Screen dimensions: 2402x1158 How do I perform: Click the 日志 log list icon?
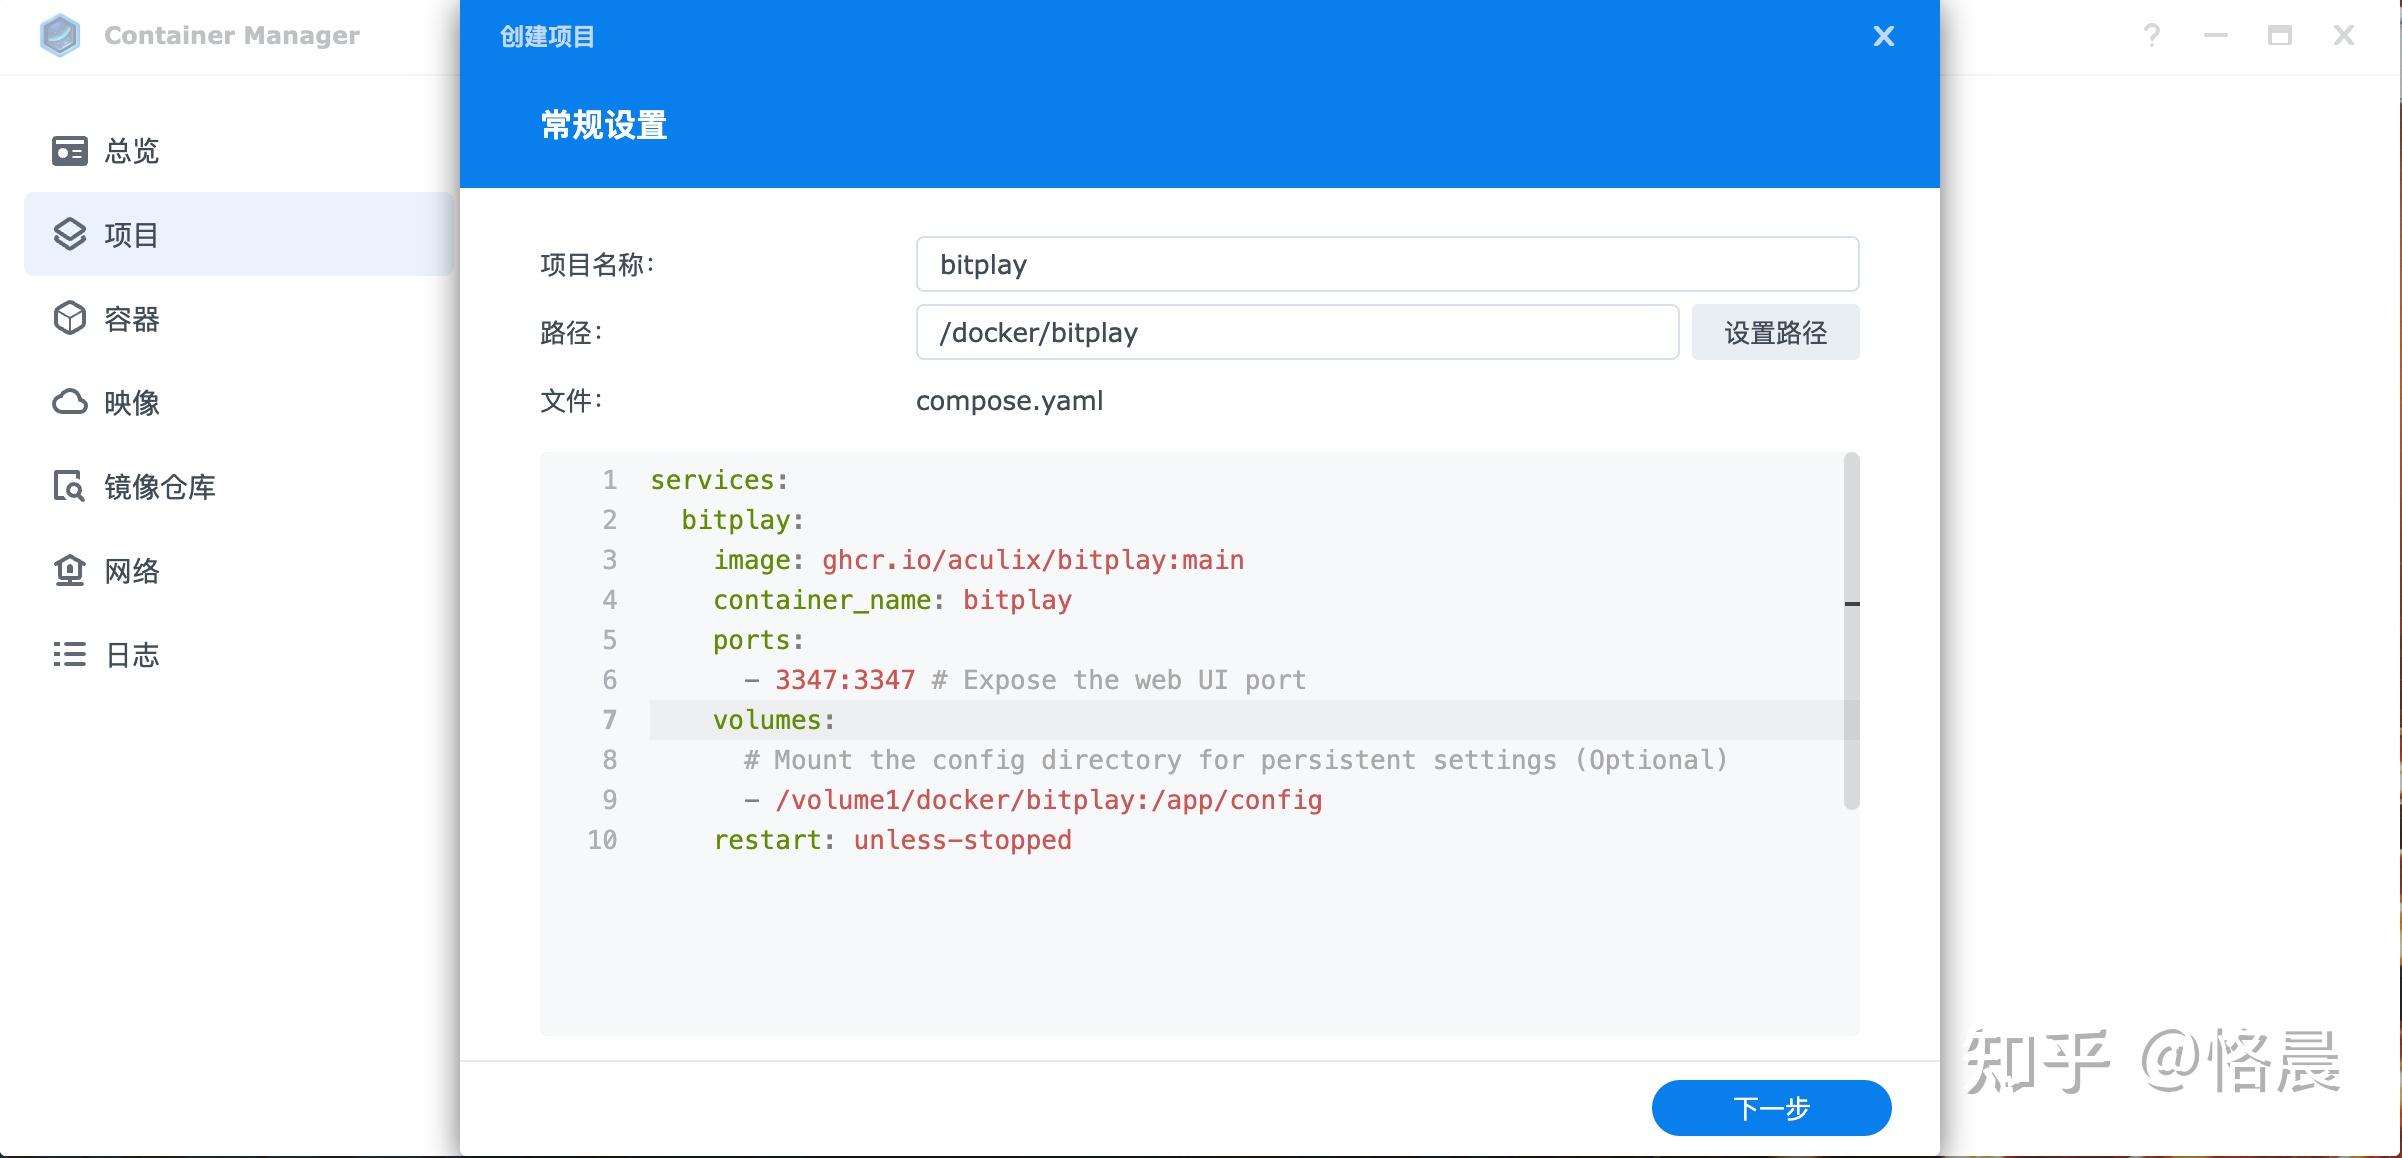pos(69,655)
